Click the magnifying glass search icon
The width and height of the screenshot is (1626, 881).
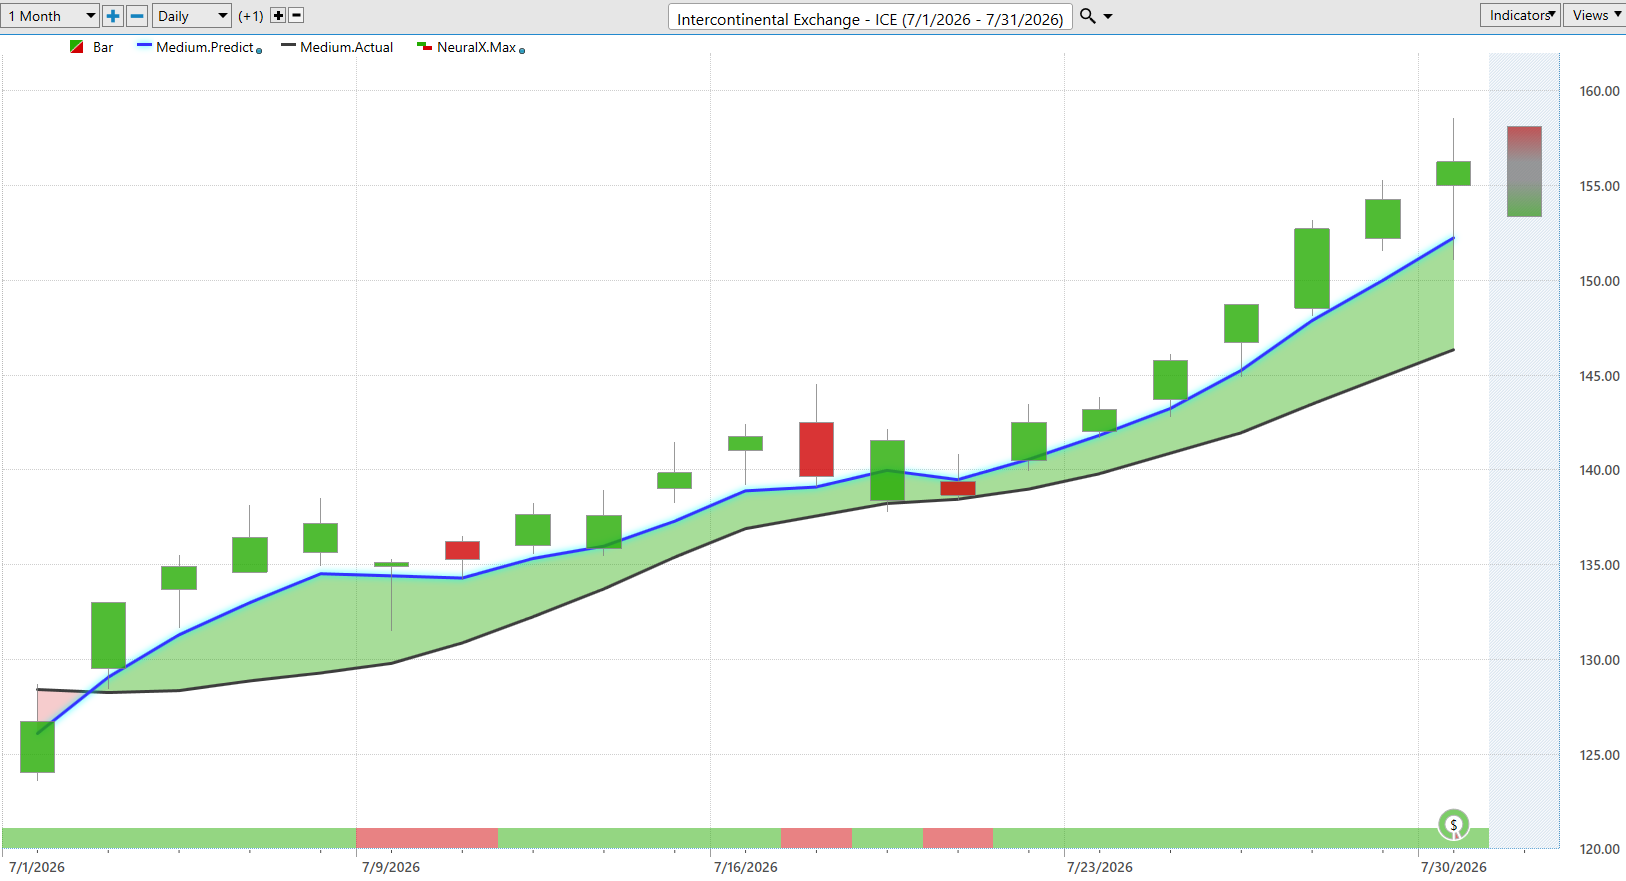pos(1088,16)
